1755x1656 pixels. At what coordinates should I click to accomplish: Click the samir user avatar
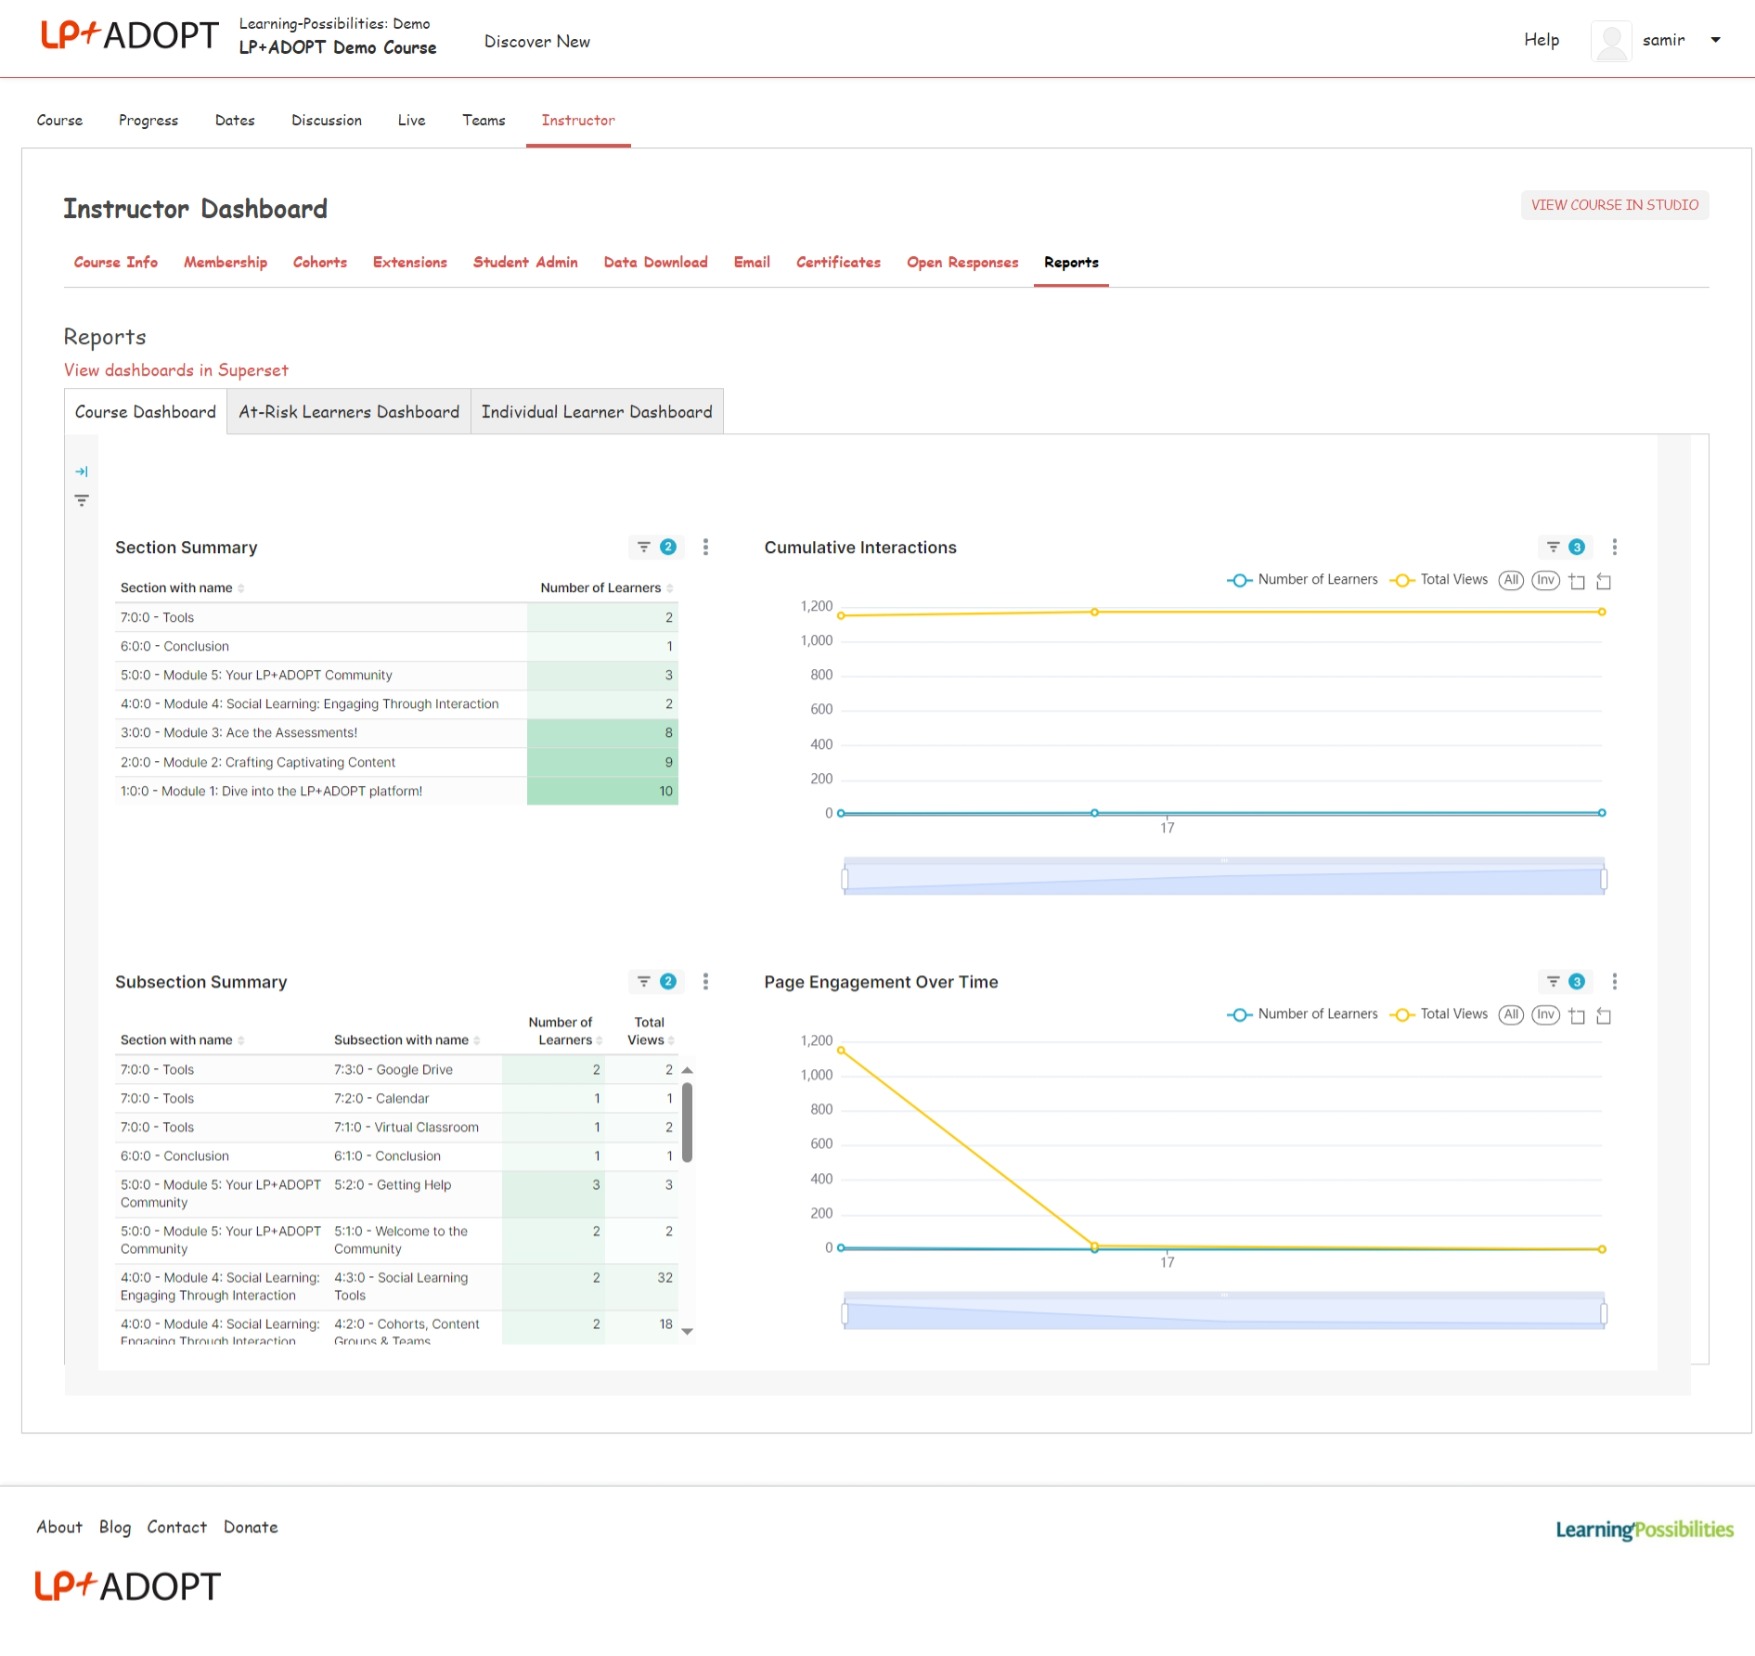click(1611, 41)
